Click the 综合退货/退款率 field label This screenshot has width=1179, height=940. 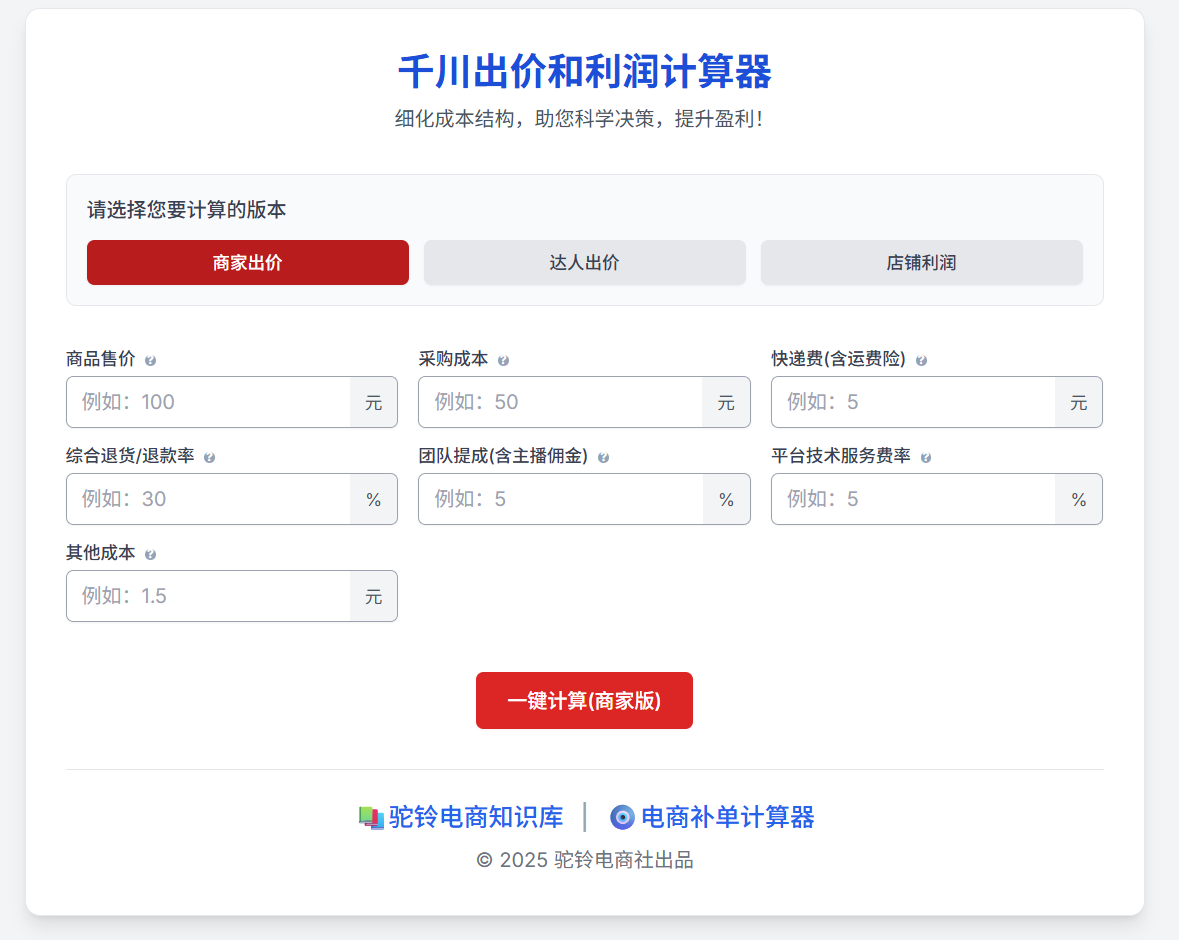coord(130,456)
